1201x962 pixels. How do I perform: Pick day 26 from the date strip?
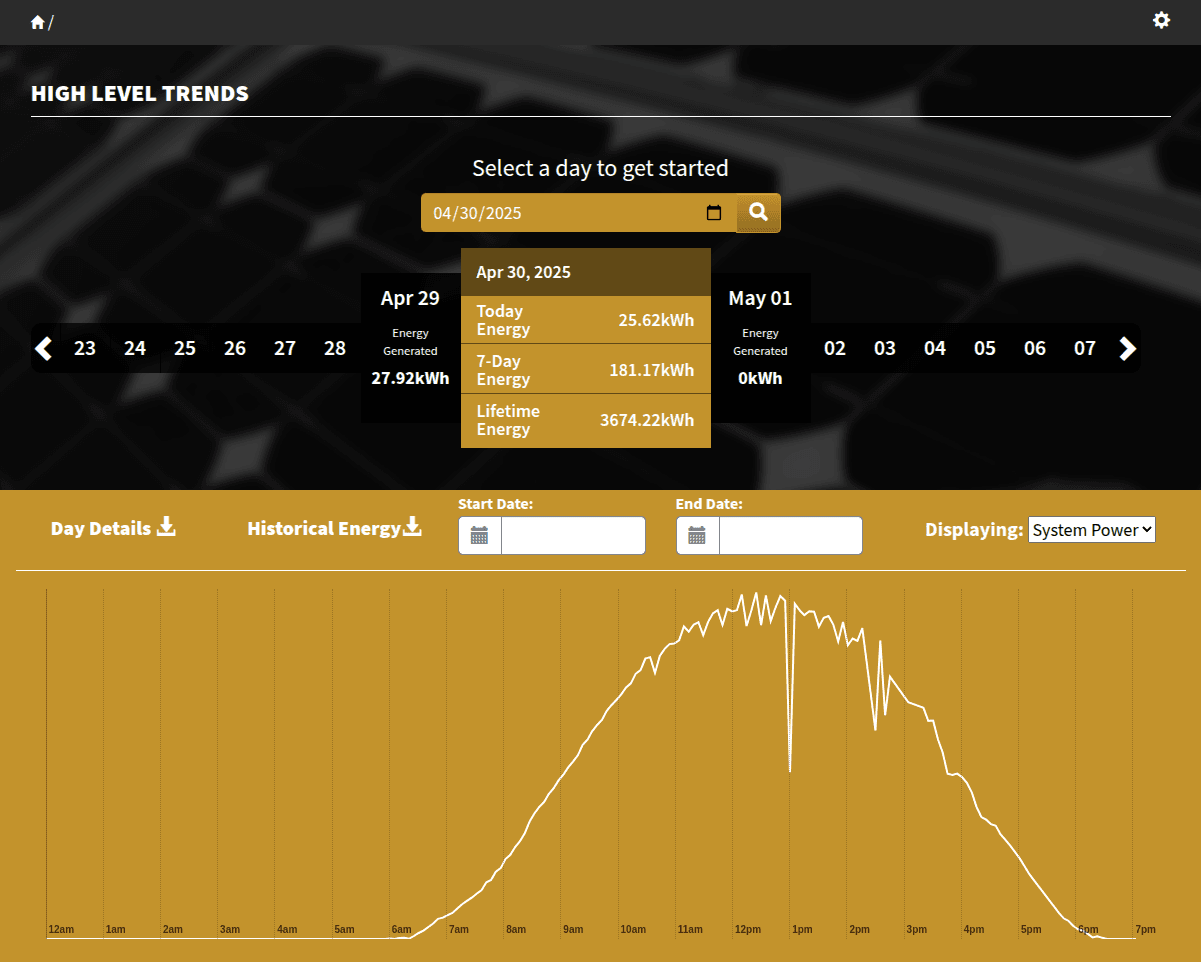(x=235, y=348)
